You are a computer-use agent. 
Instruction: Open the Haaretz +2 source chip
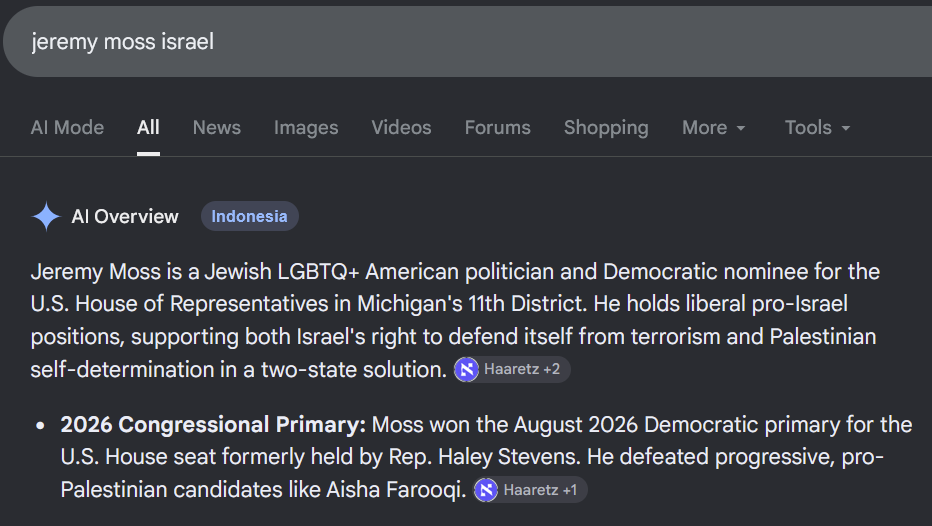[x=512, y=370]
